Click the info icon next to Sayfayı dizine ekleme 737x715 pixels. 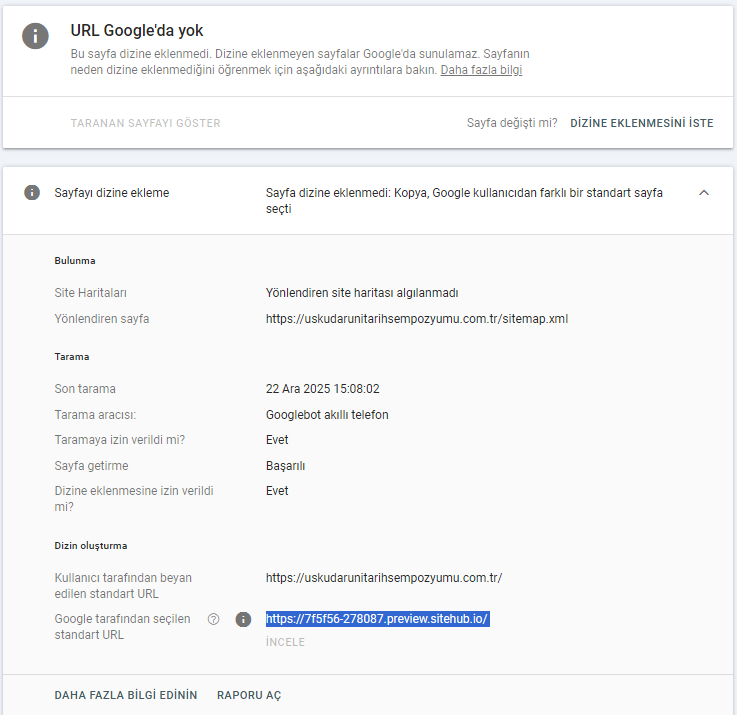click(x=32, y=193)
